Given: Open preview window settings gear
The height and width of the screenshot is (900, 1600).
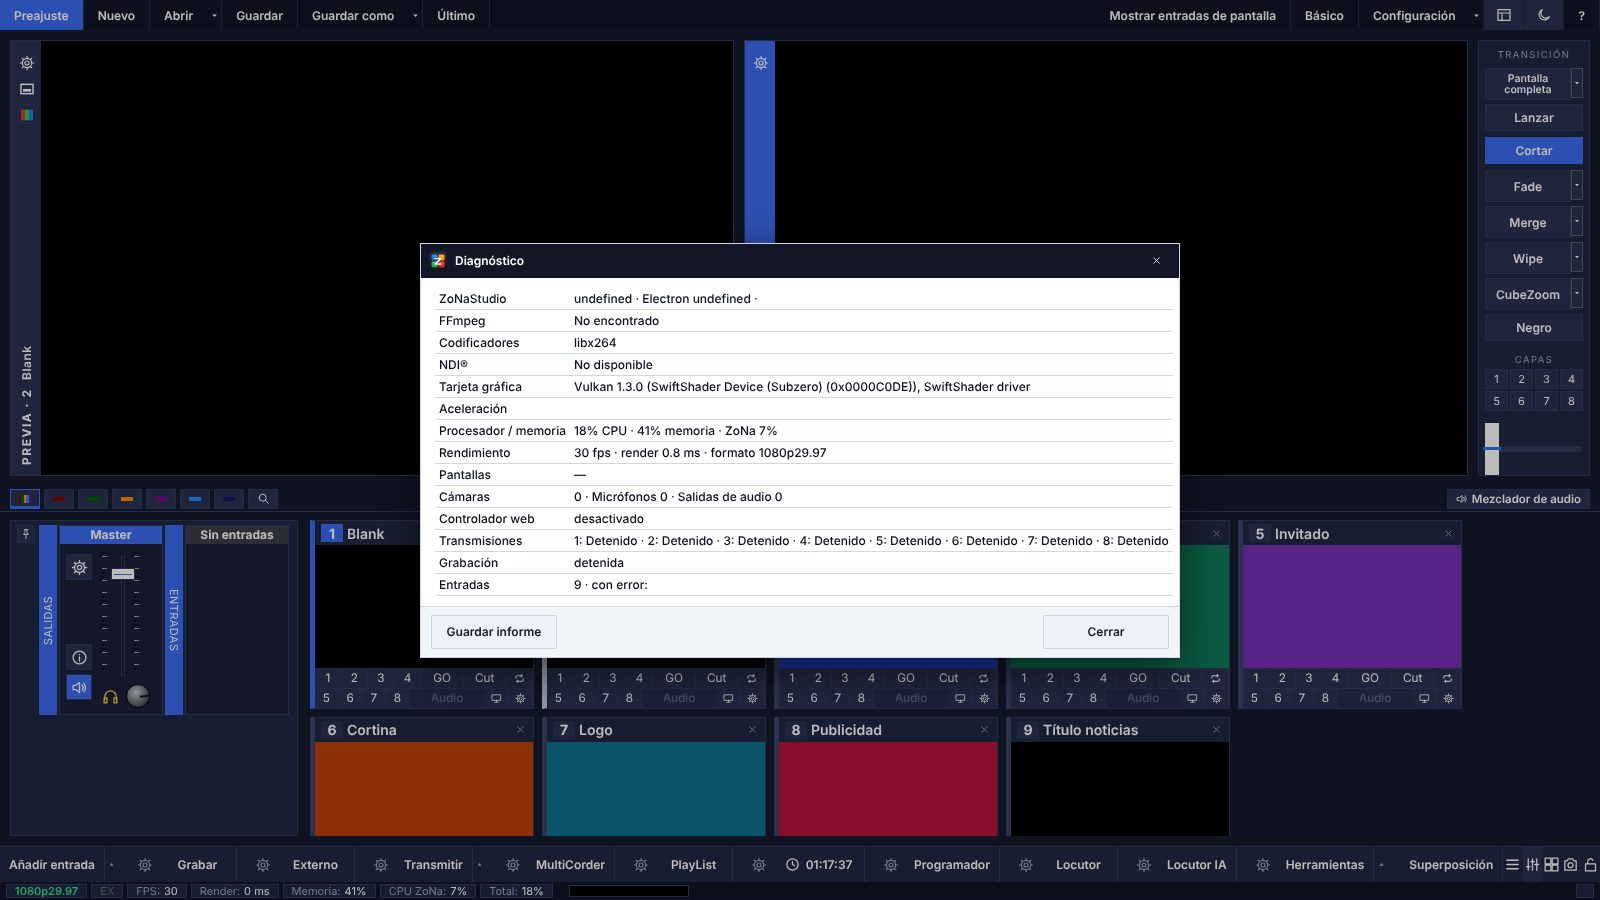Looking at the screenshot, I should (x=27, y=63).
